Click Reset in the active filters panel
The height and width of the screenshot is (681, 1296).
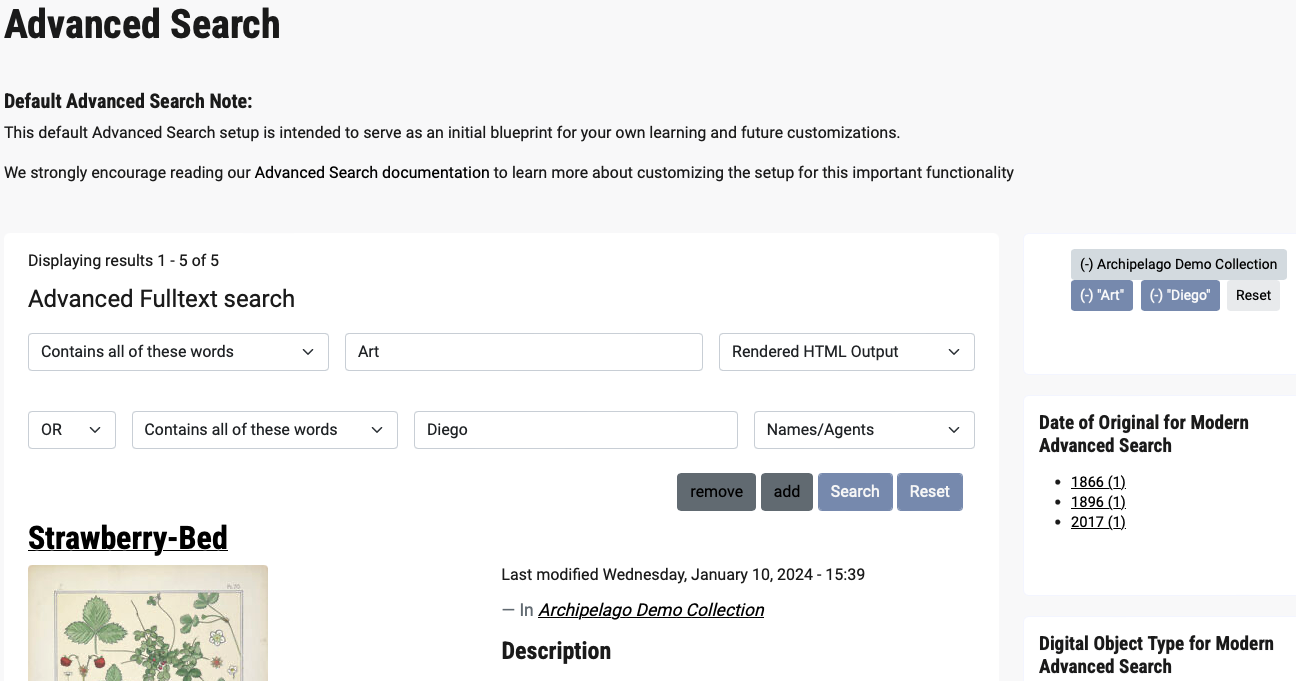[x=1253, y=295]
